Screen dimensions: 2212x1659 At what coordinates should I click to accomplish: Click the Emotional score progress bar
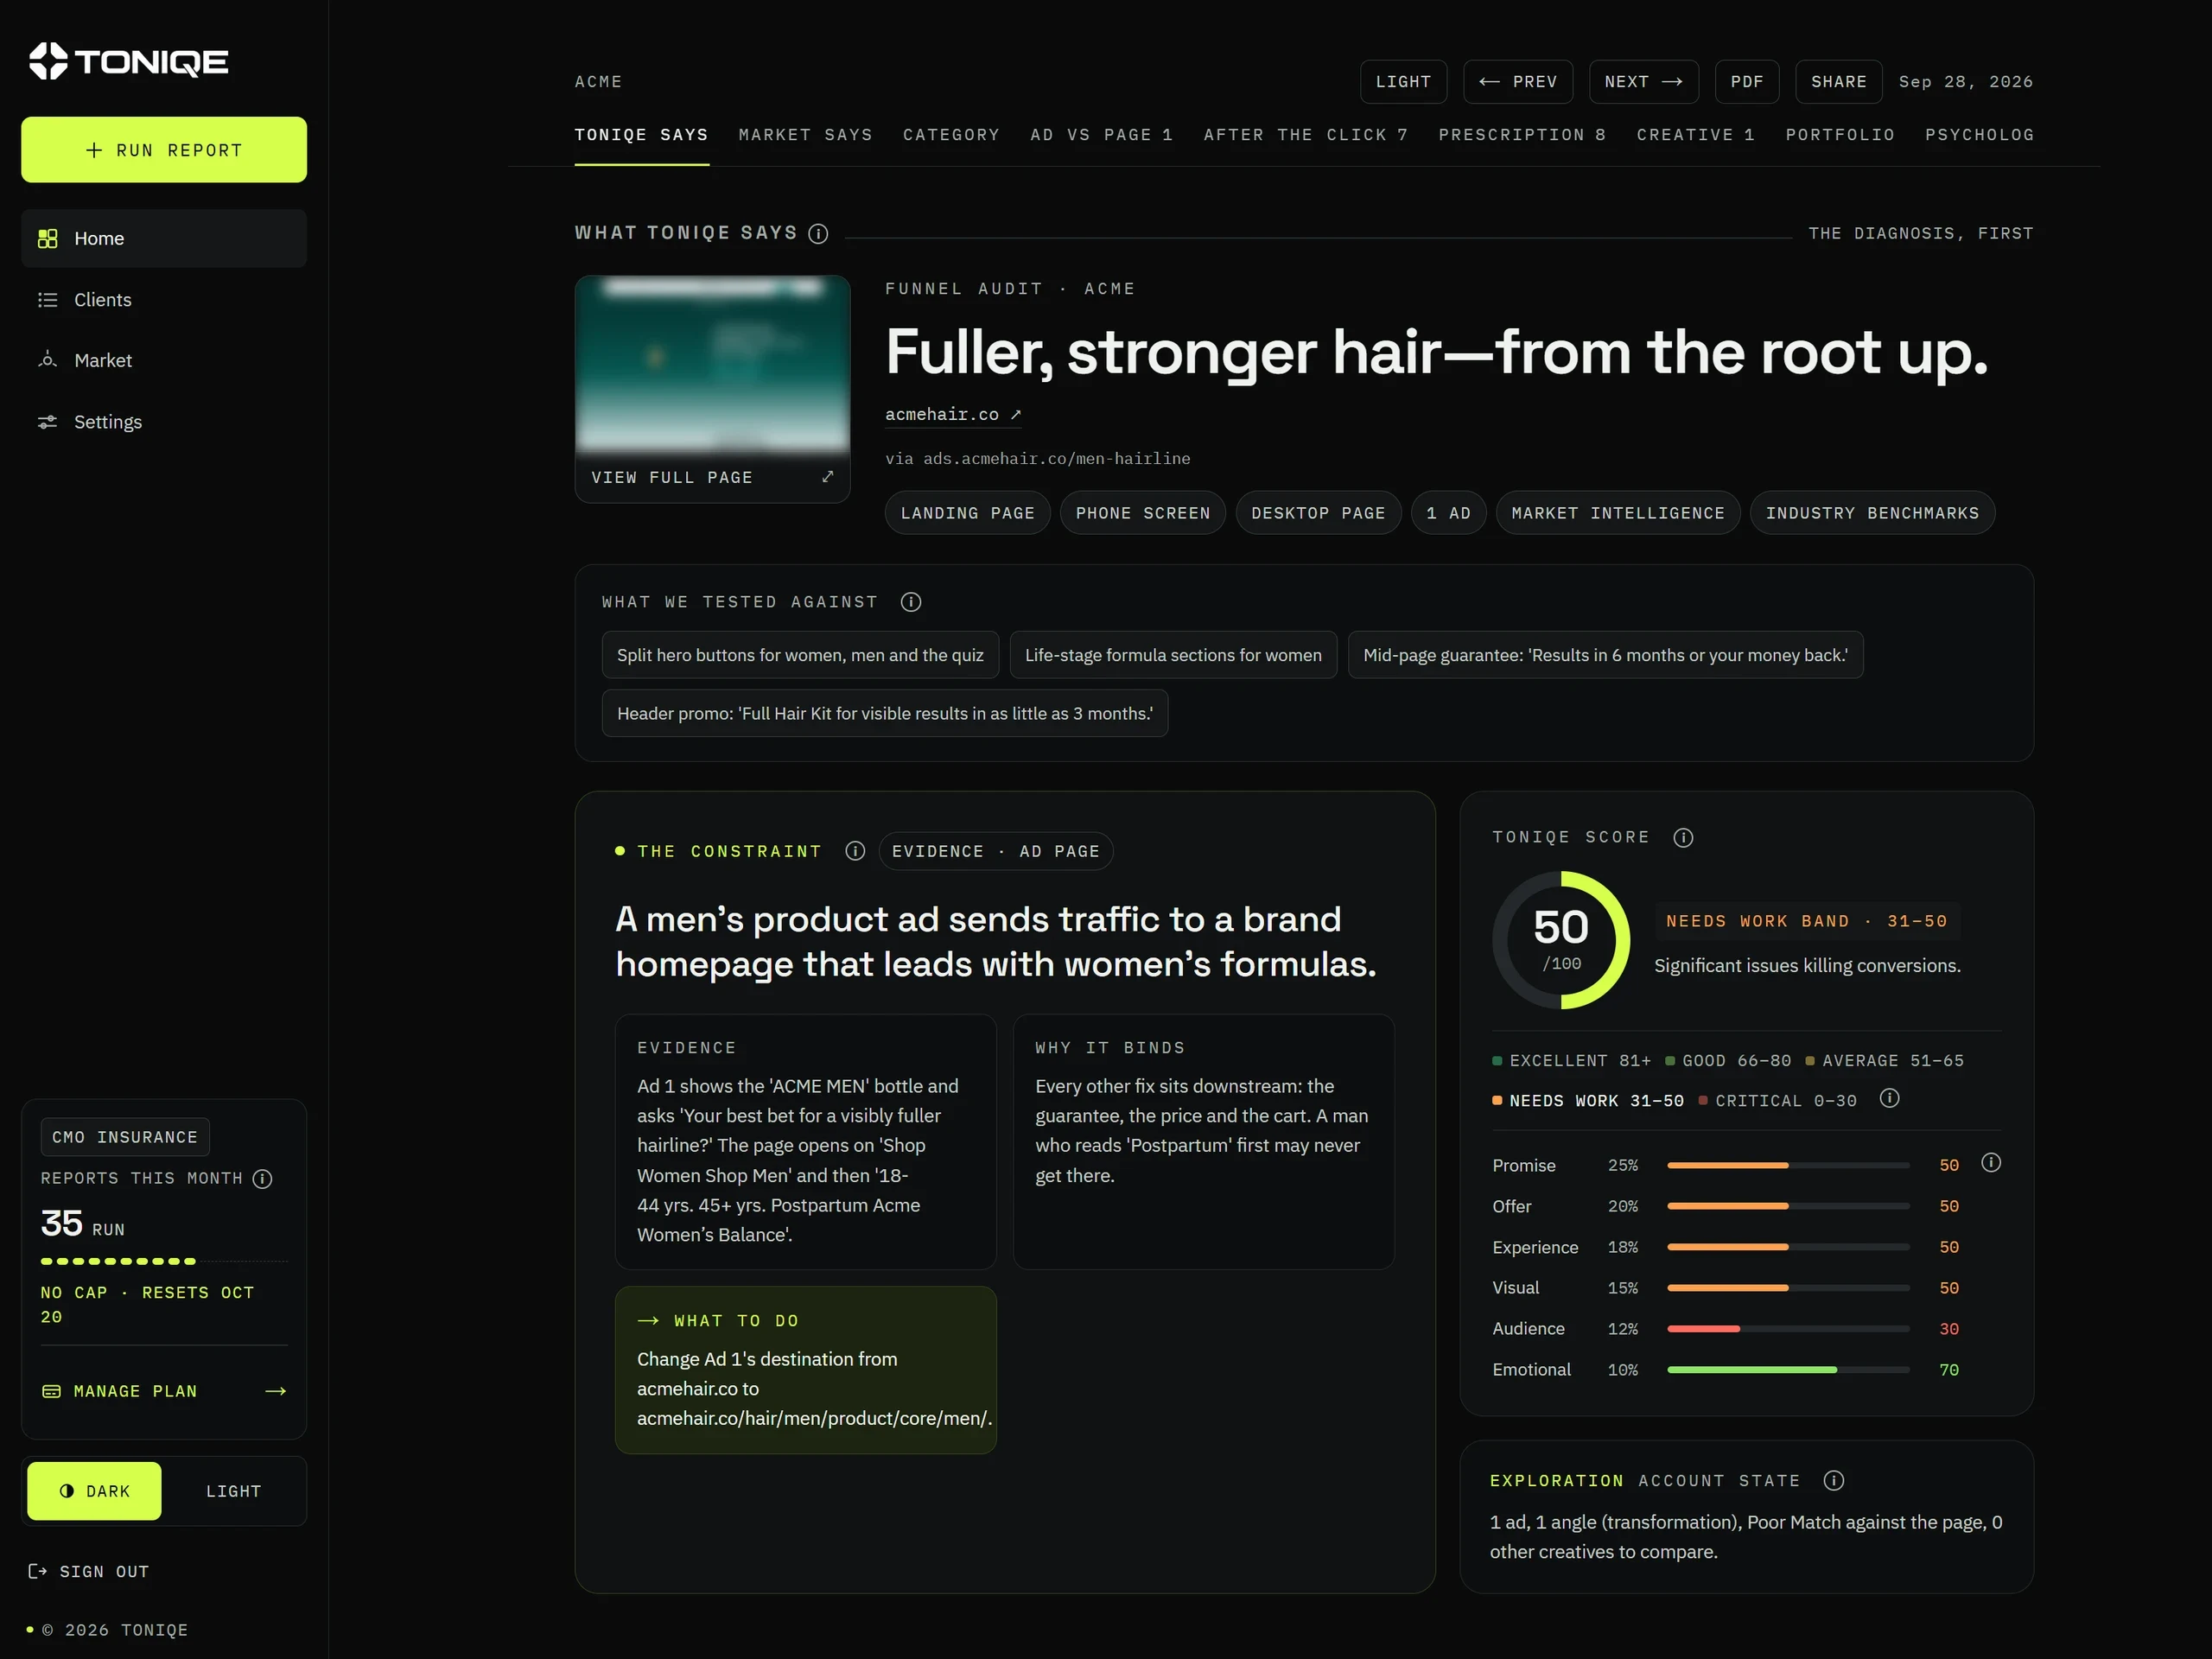pos(1788,1370)
